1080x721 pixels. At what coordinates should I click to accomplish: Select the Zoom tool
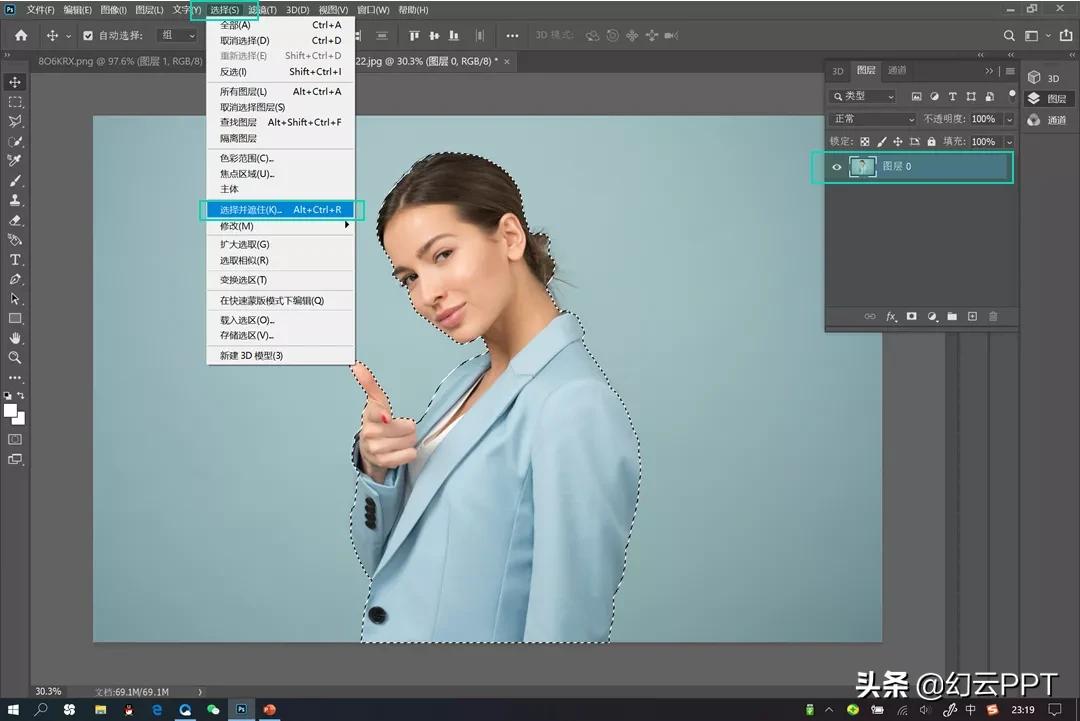14,357
